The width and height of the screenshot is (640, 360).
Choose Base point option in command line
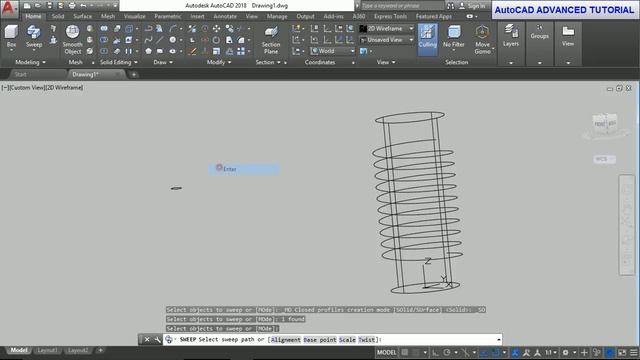click(x=320, y=340)
